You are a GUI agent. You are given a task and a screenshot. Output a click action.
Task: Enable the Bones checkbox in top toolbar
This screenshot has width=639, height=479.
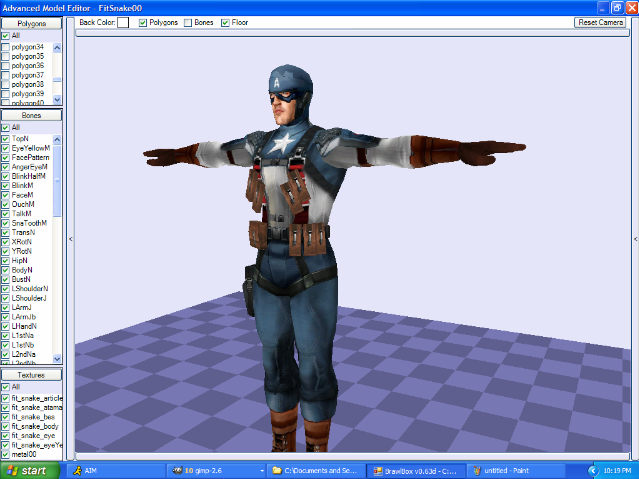(188, 23)
